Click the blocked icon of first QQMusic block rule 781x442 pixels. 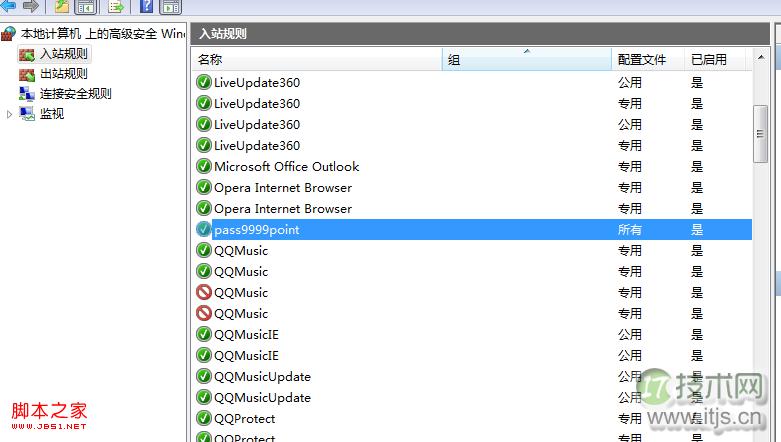(204, 293)
